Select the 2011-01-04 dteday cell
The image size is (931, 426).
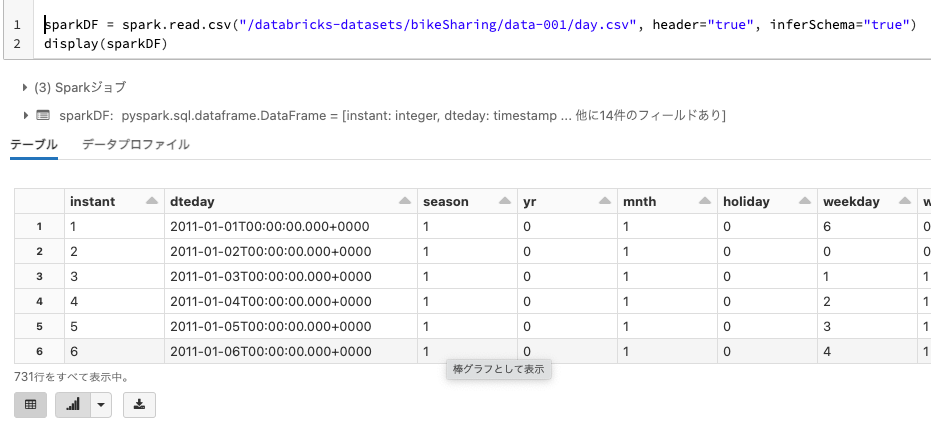pos(291,301)
